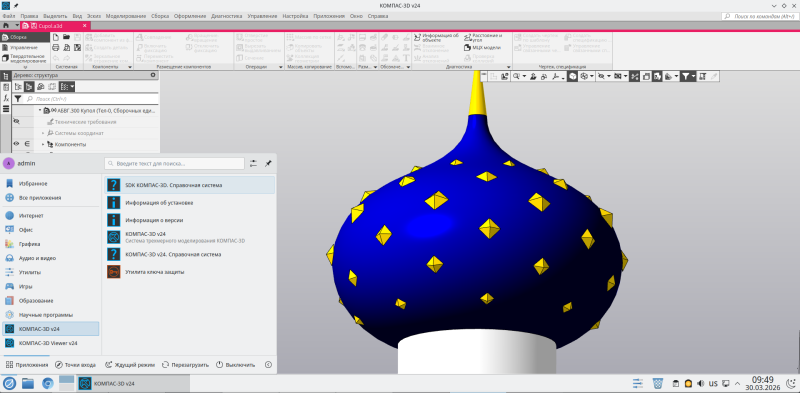
Task: Click the rotate view icon in view toolbar
Action: [543, 76]
